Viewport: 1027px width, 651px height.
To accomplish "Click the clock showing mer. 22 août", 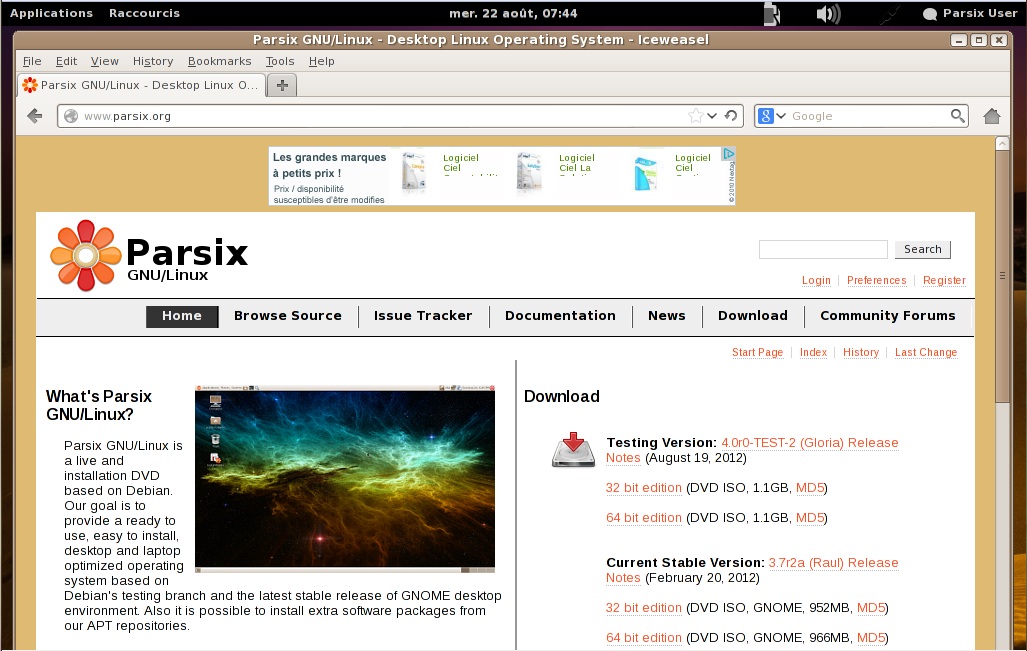I will [514, 13].
